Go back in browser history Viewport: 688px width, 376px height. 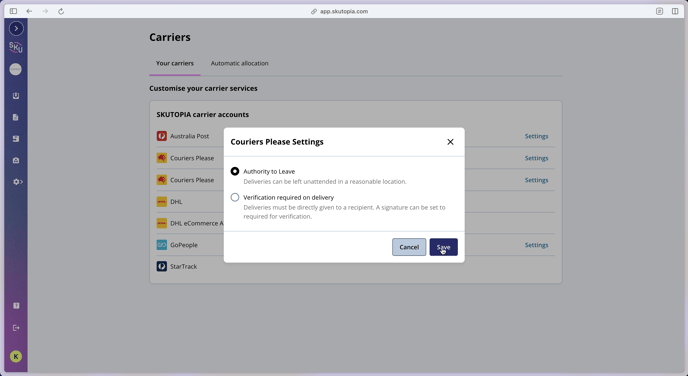[29, 11]
